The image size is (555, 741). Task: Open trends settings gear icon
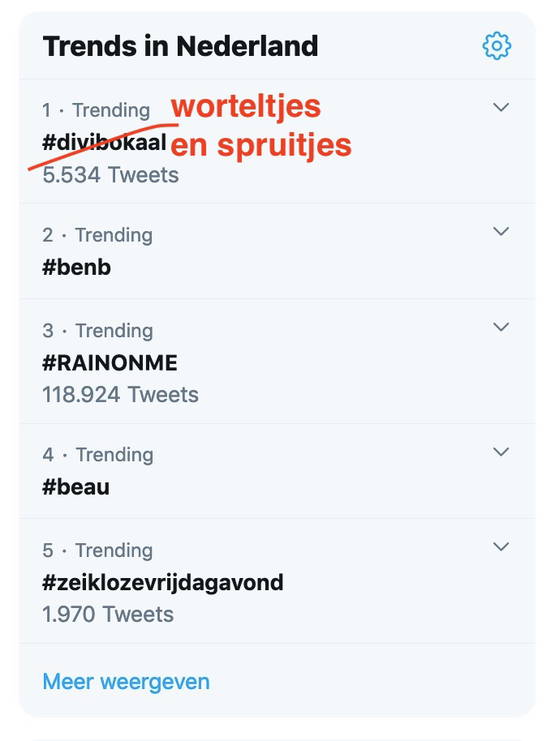tap(496, 46)
